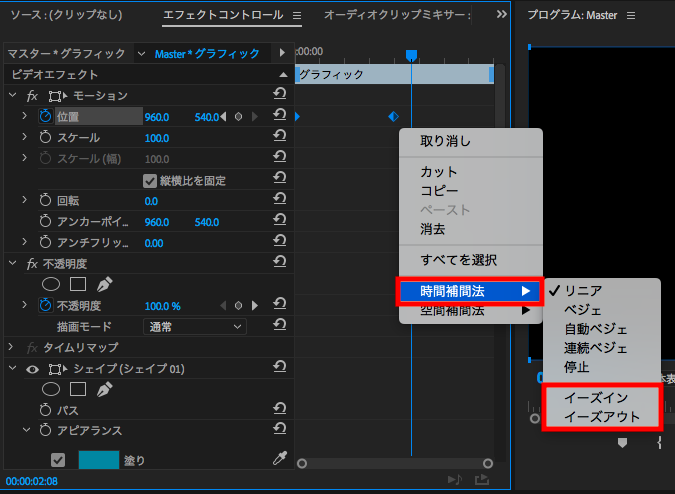Reset the アンチフリッカー parameter
Screen dimensions: 675x494
click(280, 241)
